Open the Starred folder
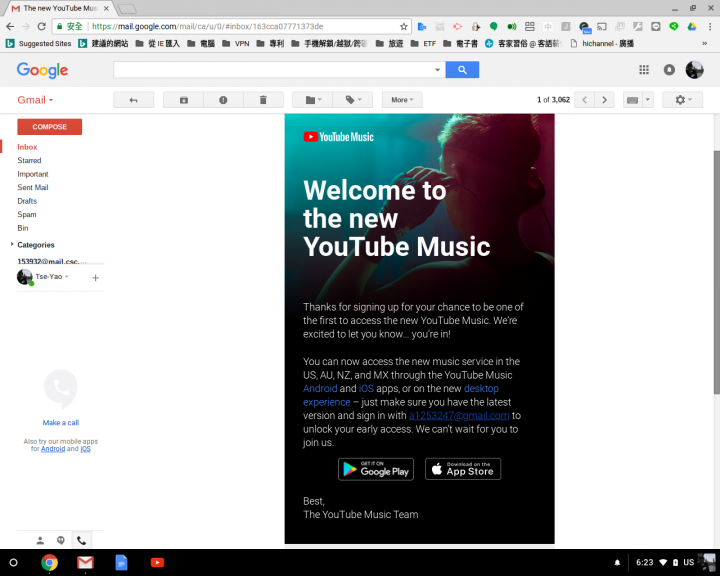720x576 pixels. click(x=29, y=160)
